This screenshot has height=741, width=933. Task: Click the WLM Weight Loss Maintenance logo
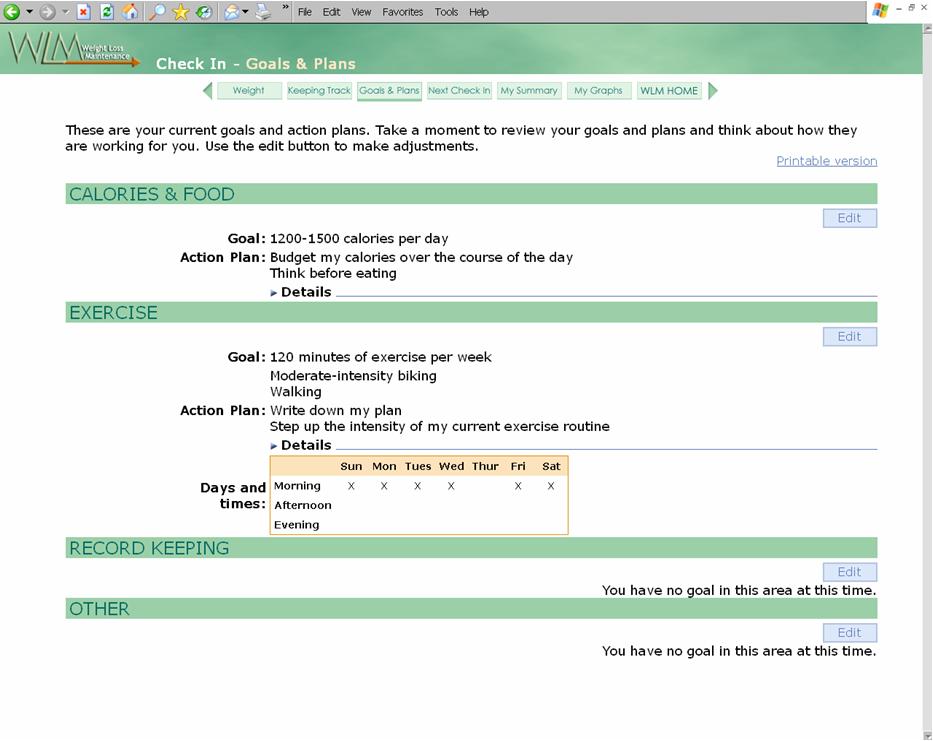tap(73, 50)
